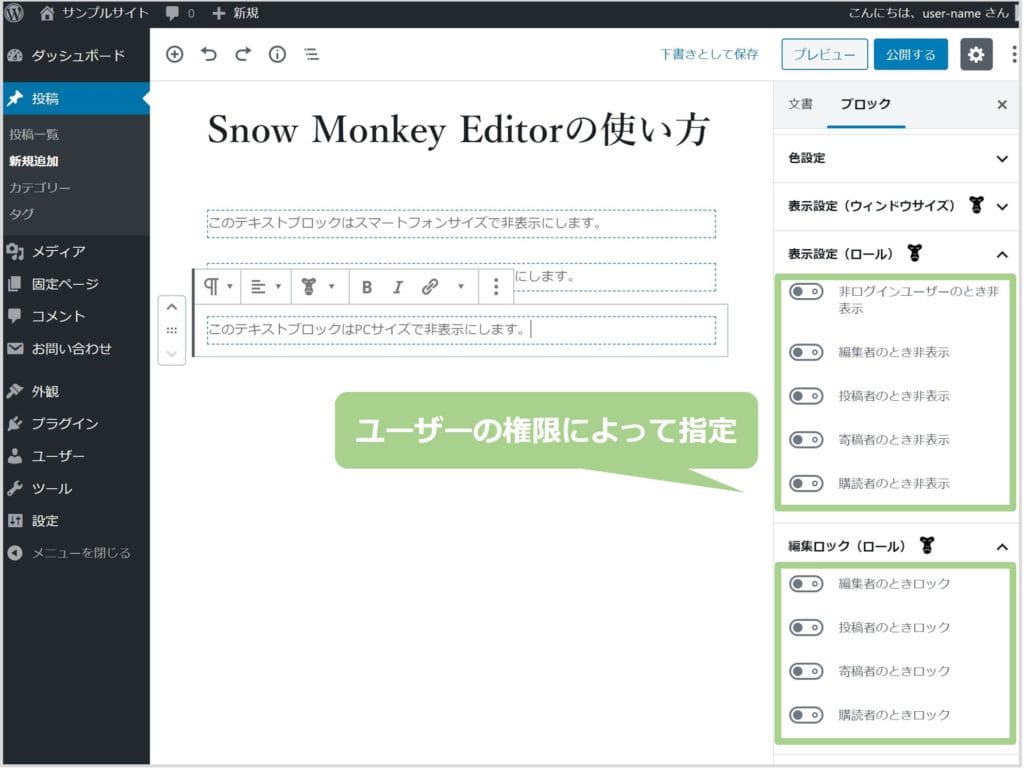Close the settings sidebar with X
The height and width of the screenshot is (770, 1024).
click(1002, 104)
